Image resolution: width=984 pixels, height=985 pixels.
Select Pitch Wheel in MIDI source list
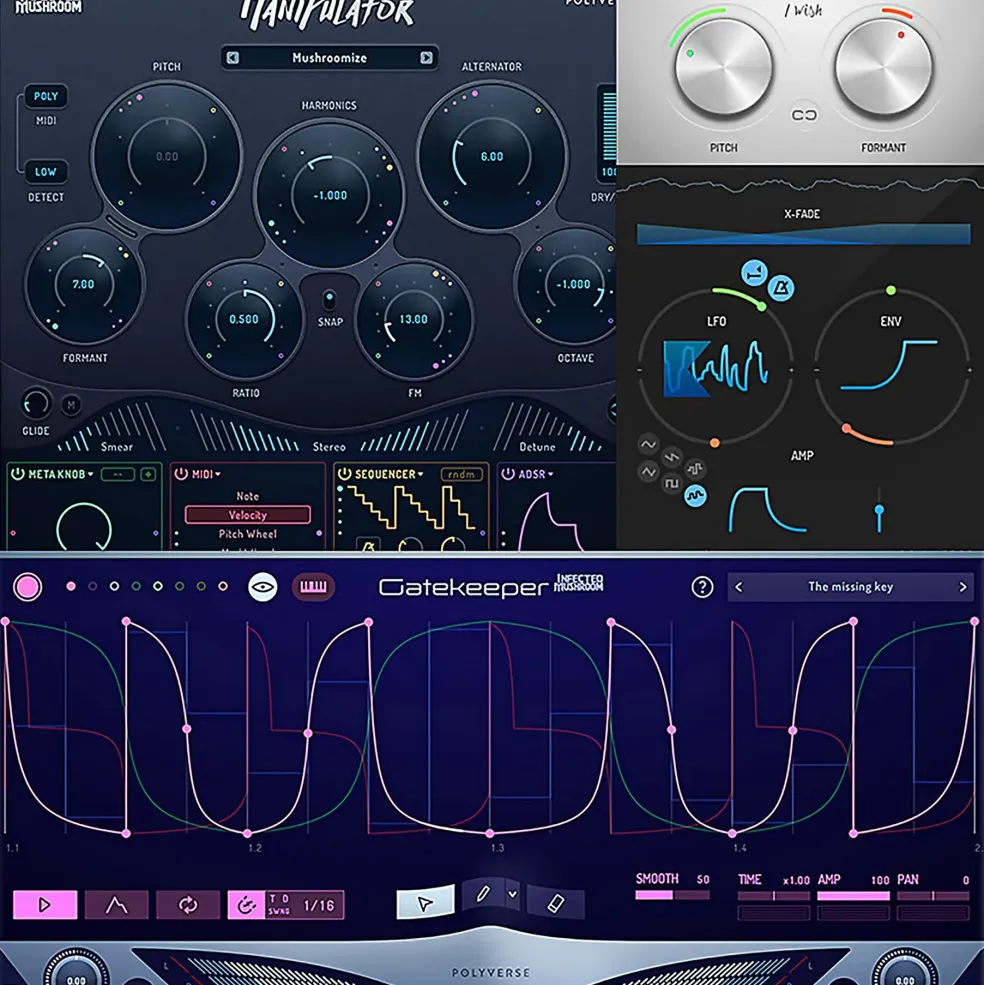coord(248,534)
